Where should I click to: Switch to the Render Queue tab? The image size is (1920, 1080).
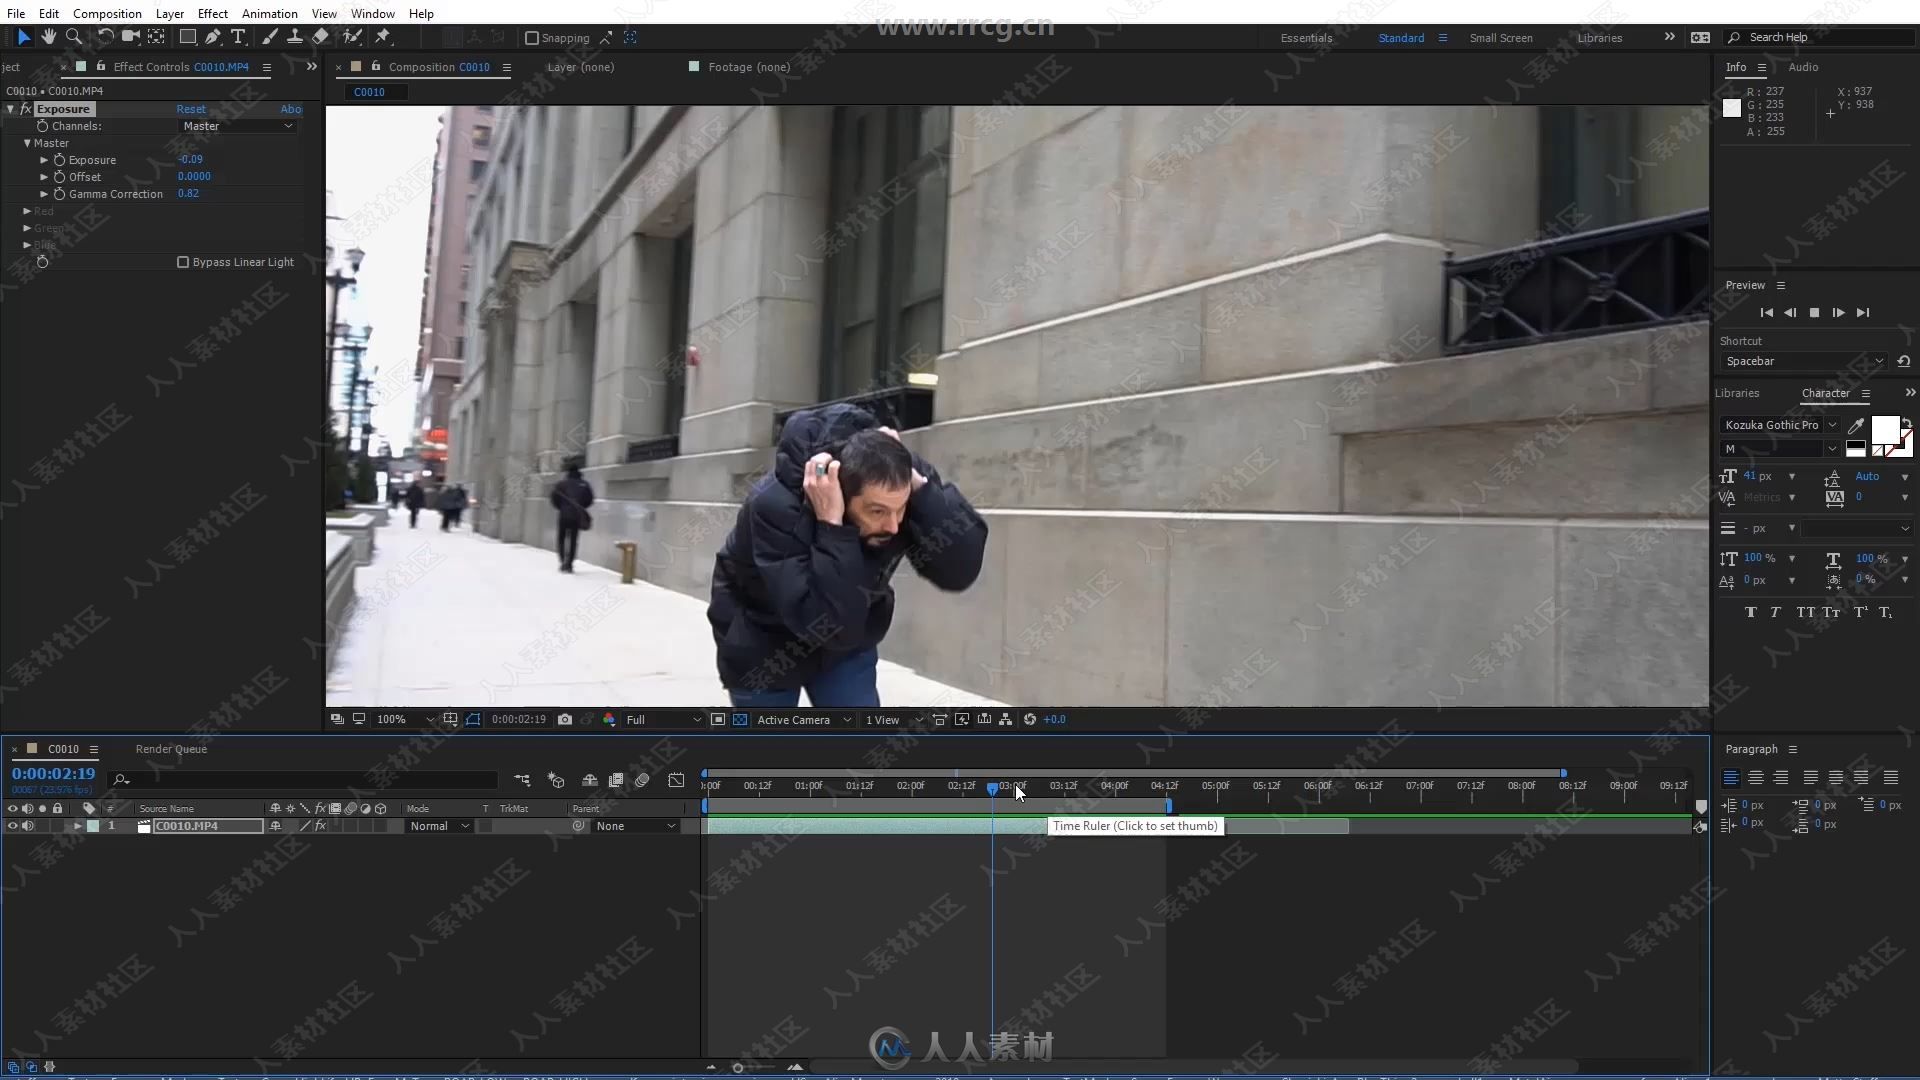171,749
